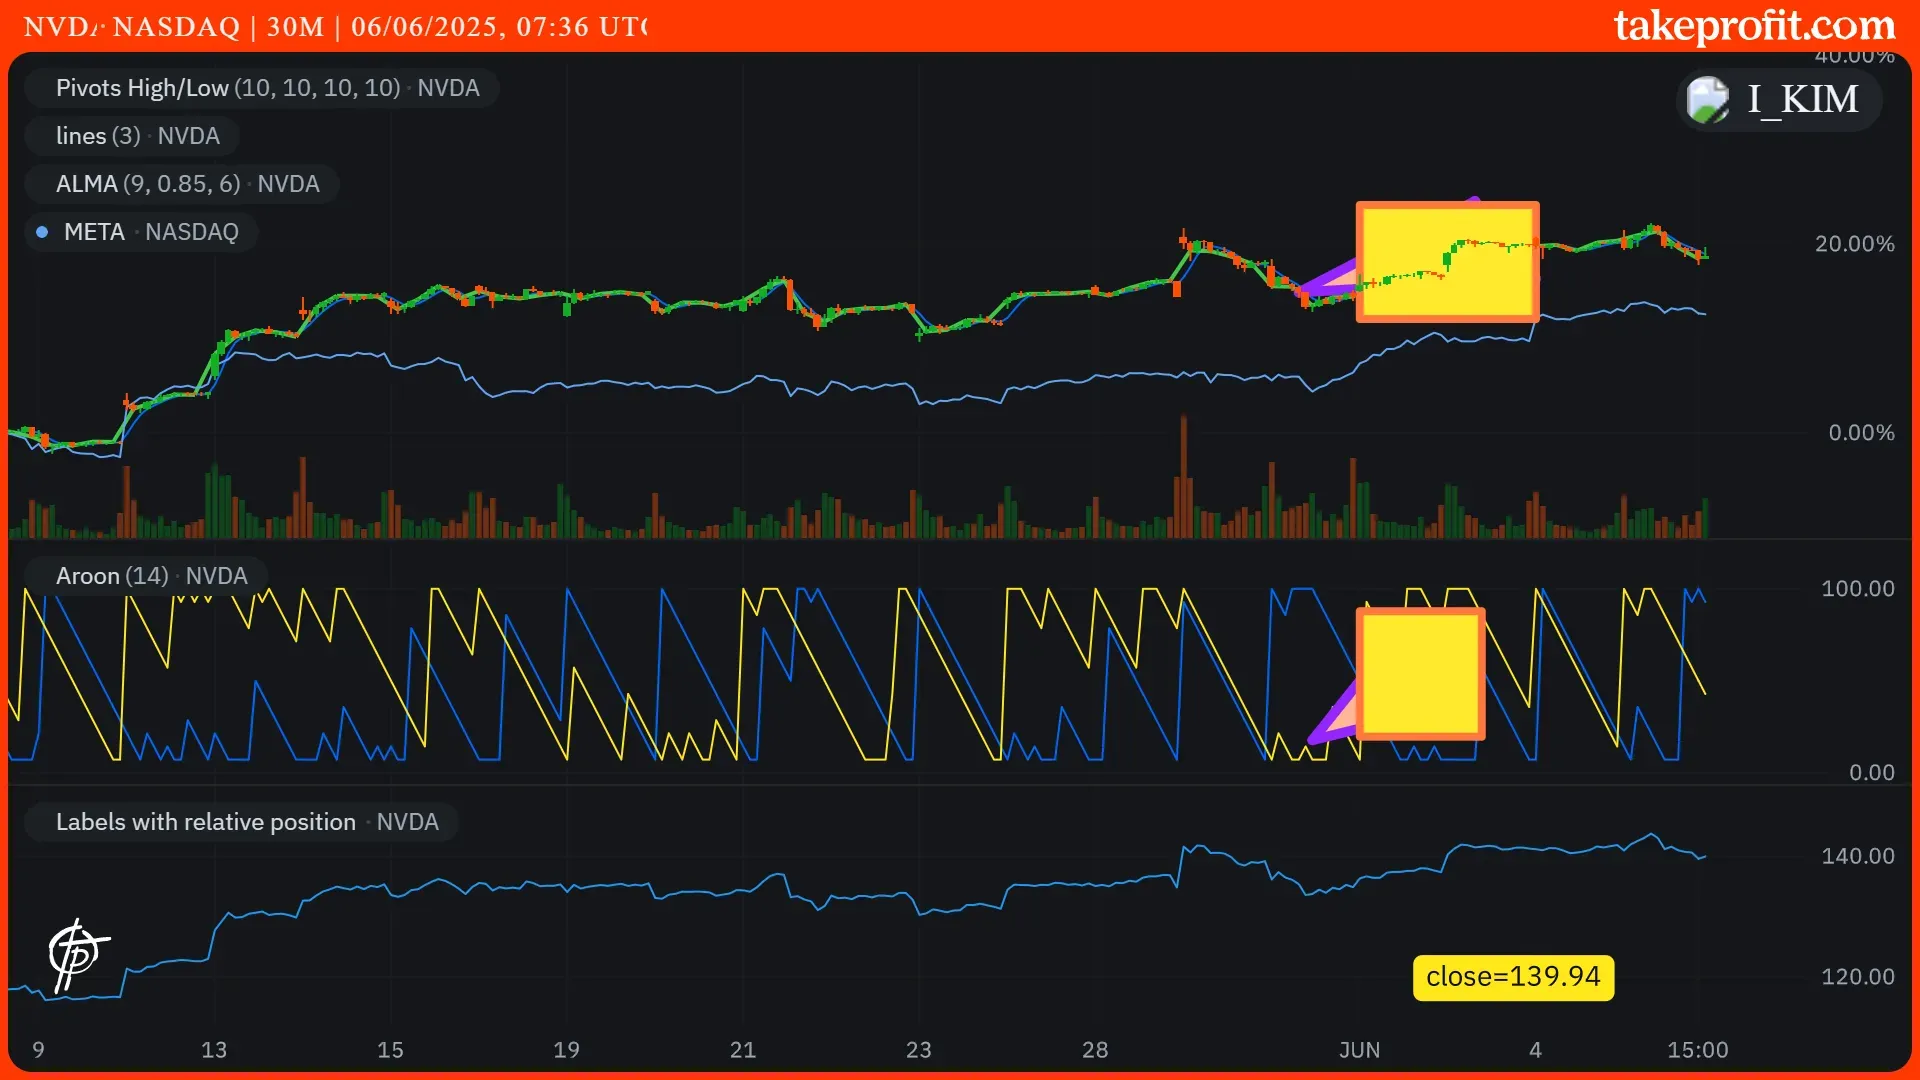Click the 140.00 scale label in bottom pane
The height and width of the screenshot is (1080, 1920).
tap(1857, 856)
